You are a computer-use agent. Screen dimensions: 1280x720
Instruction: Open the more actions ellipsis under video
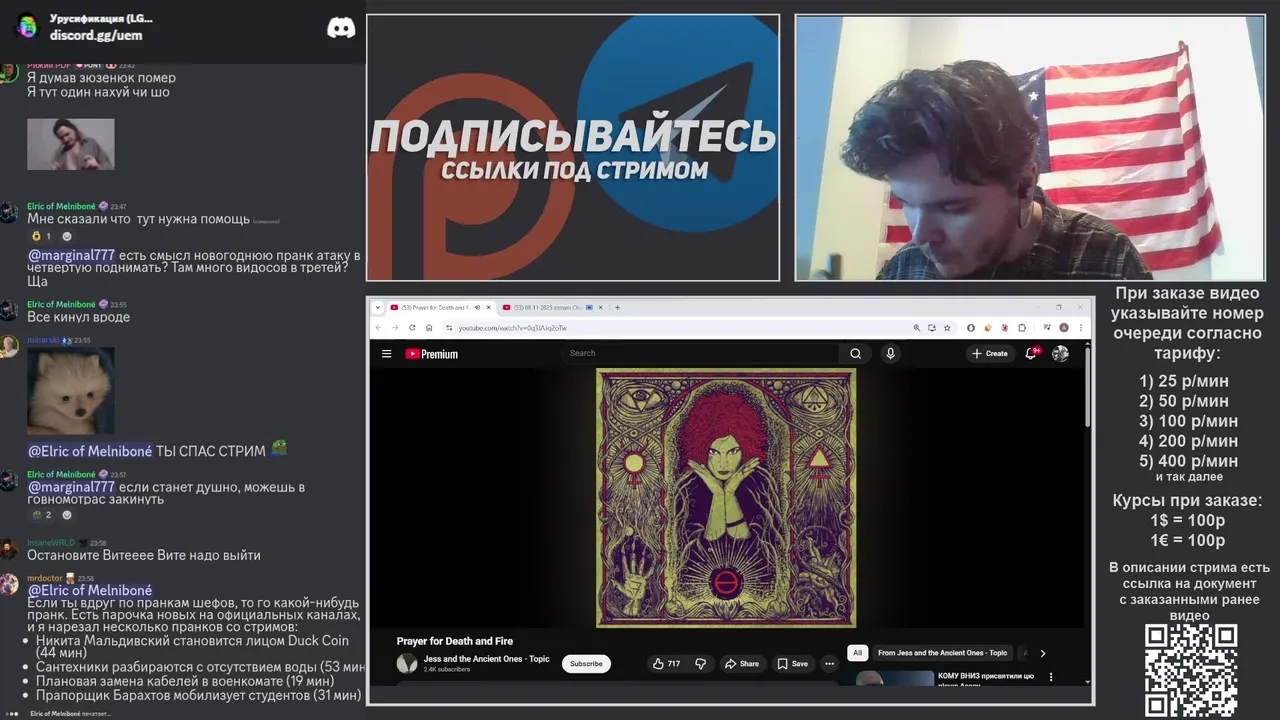[829, 663]
